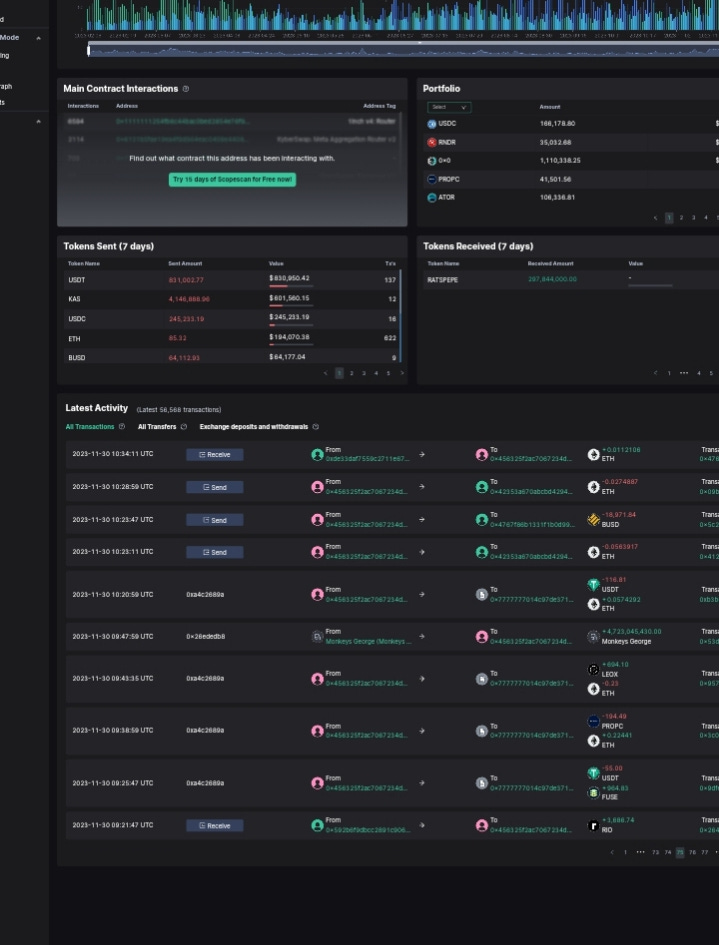Click the RATSPEPE row in Tokens Received

click(571, 280)
